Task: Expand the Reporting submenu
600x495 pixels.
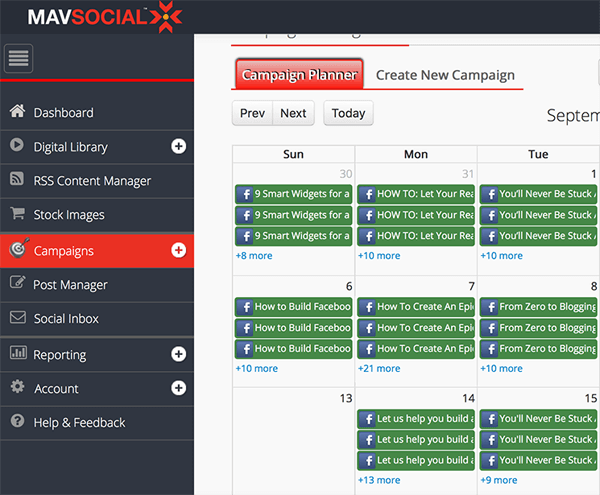Action: click(x=179, y=354)
